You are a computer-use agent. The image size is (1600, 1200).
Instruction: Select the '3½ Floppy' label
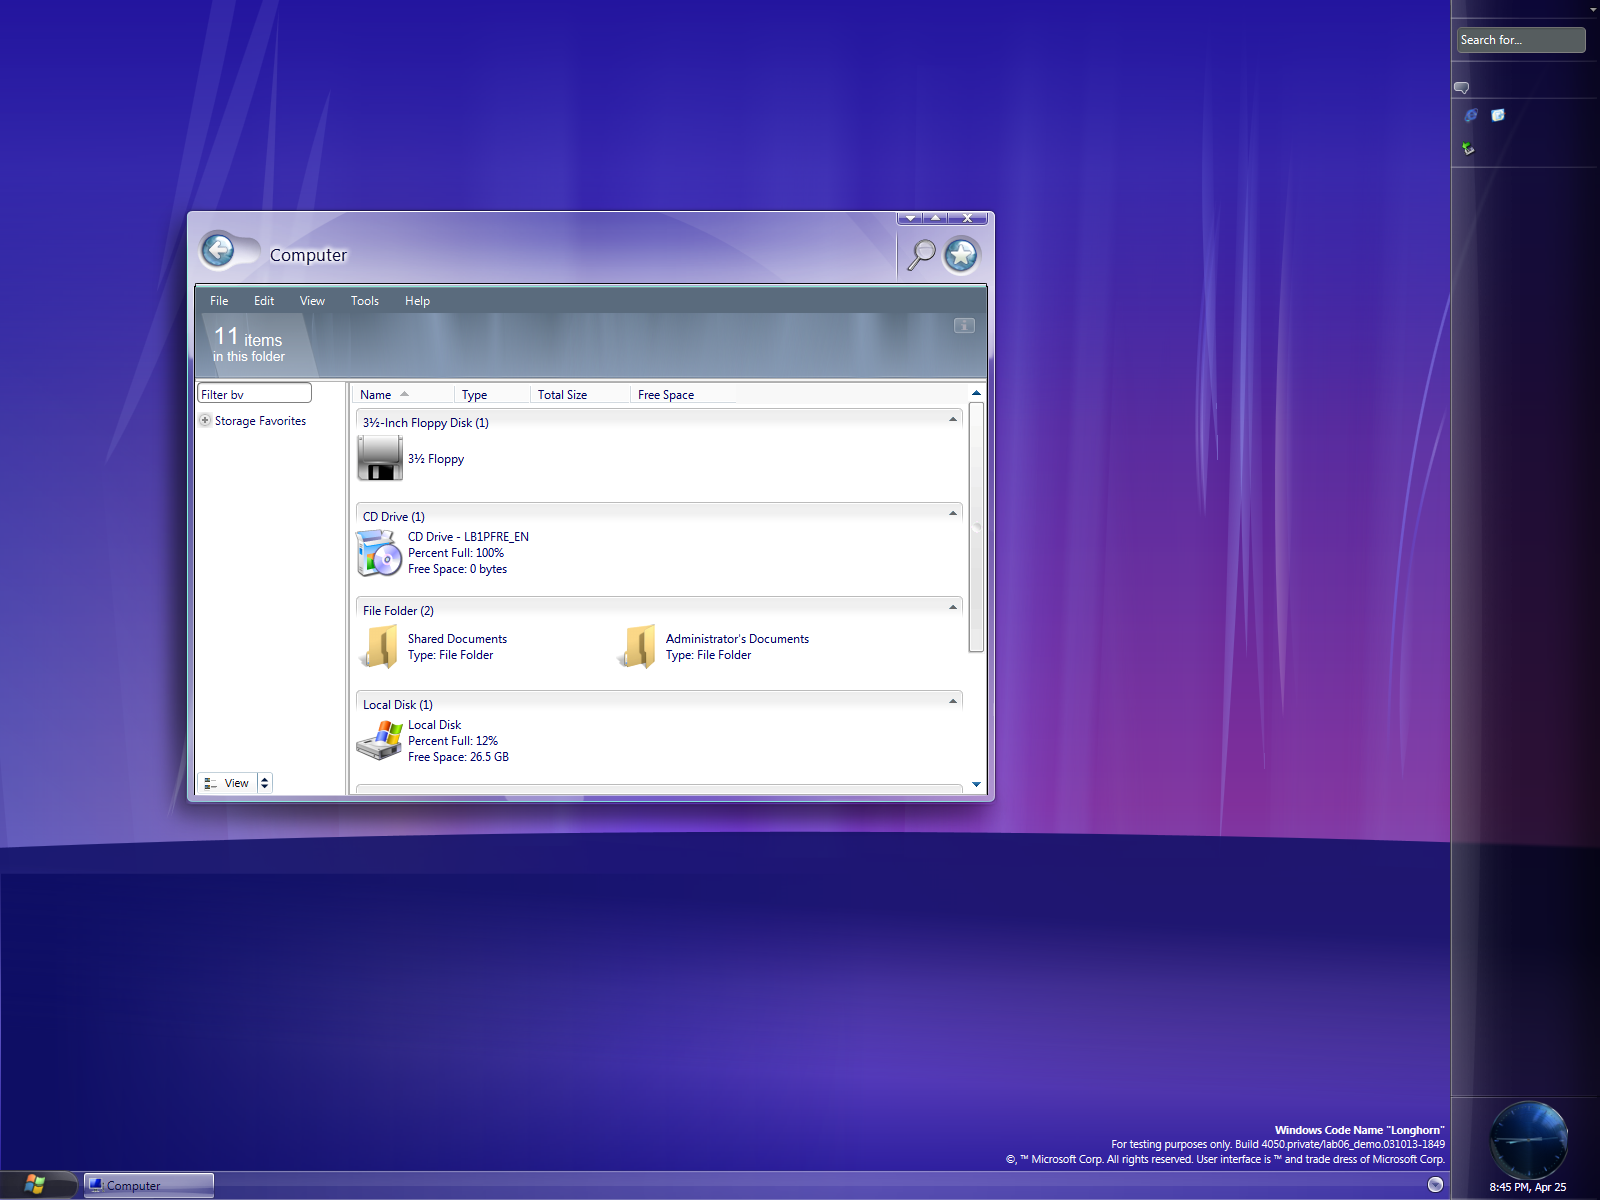coord(436,459)
